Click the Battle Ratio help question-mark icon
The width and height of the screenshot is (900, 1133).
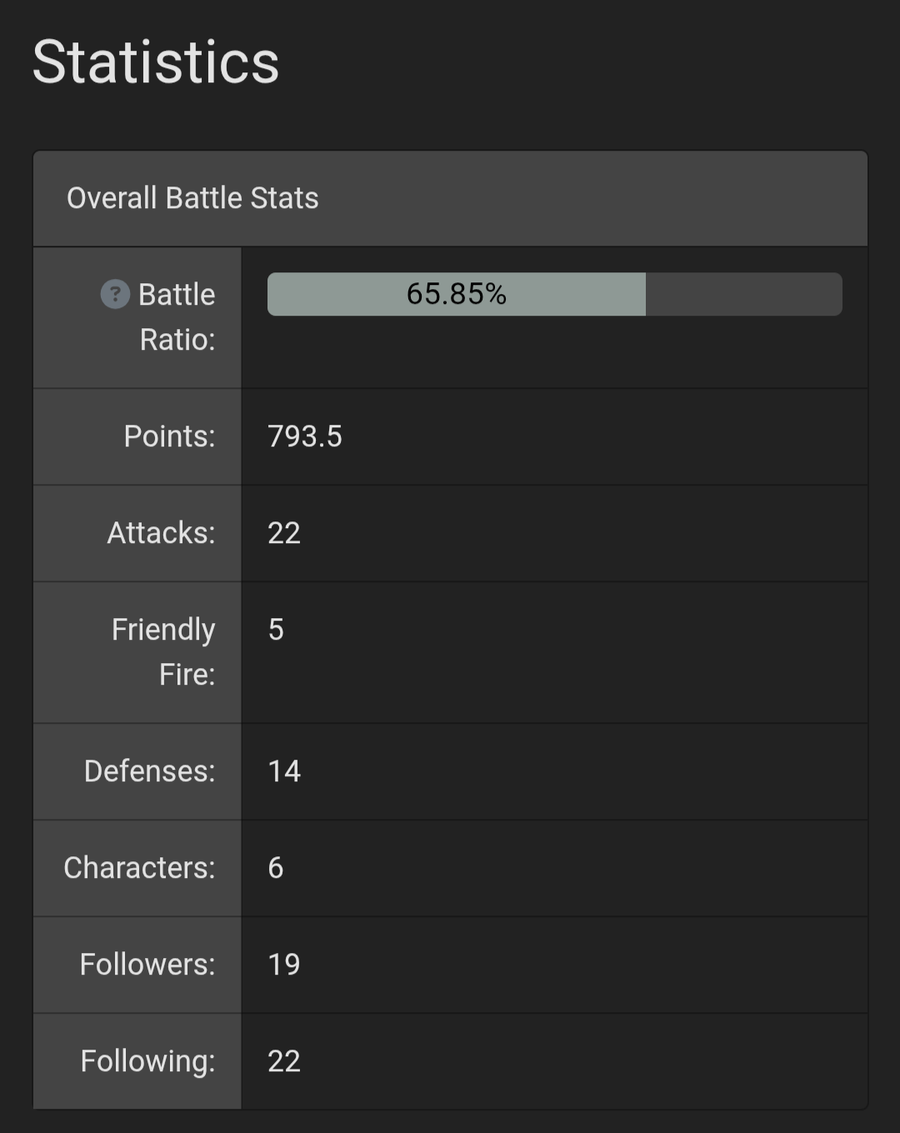click(115, 294)
